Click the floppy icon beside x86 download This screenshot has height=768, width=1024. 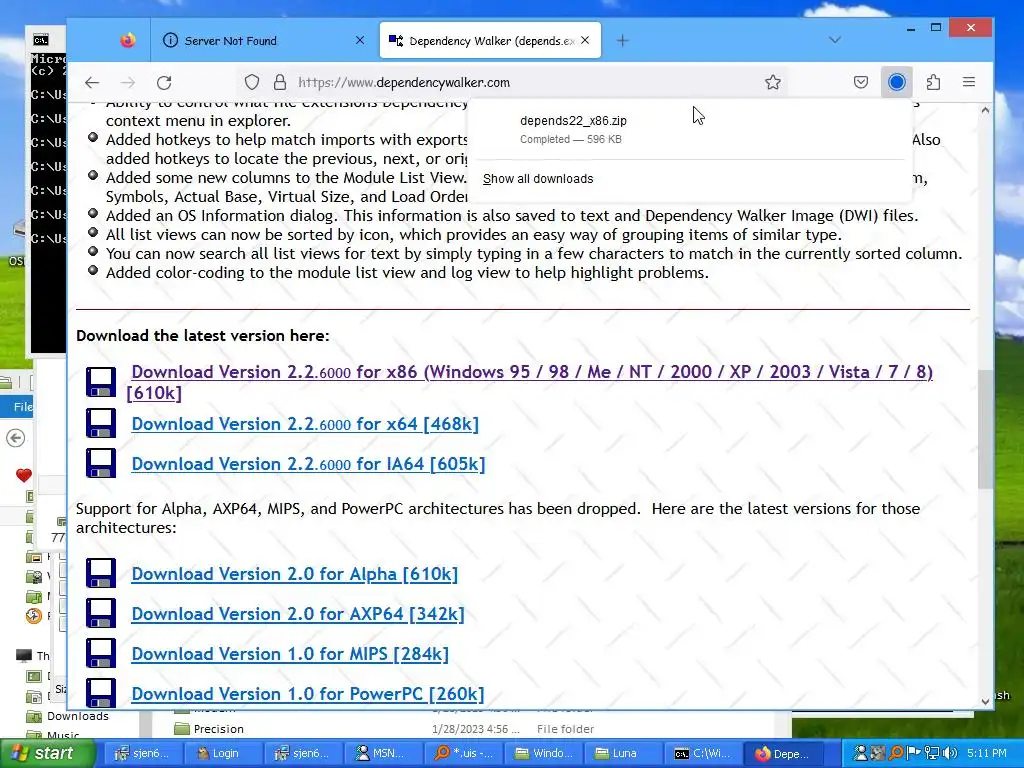pyautogui.click(x=101, y=382)
